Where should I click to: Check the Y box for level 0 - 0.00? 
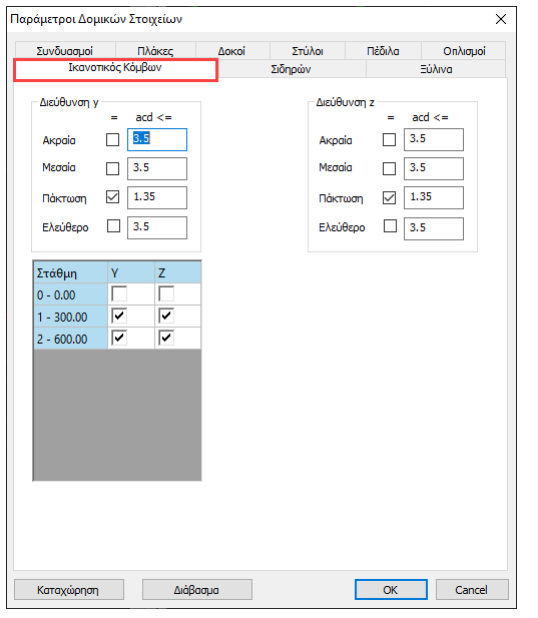coord(119,294)
